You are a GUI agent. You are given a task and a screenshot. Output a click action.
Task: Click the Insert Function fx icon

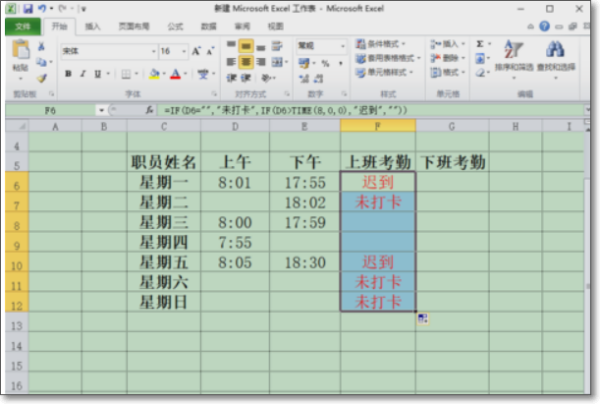click(149, 108)
